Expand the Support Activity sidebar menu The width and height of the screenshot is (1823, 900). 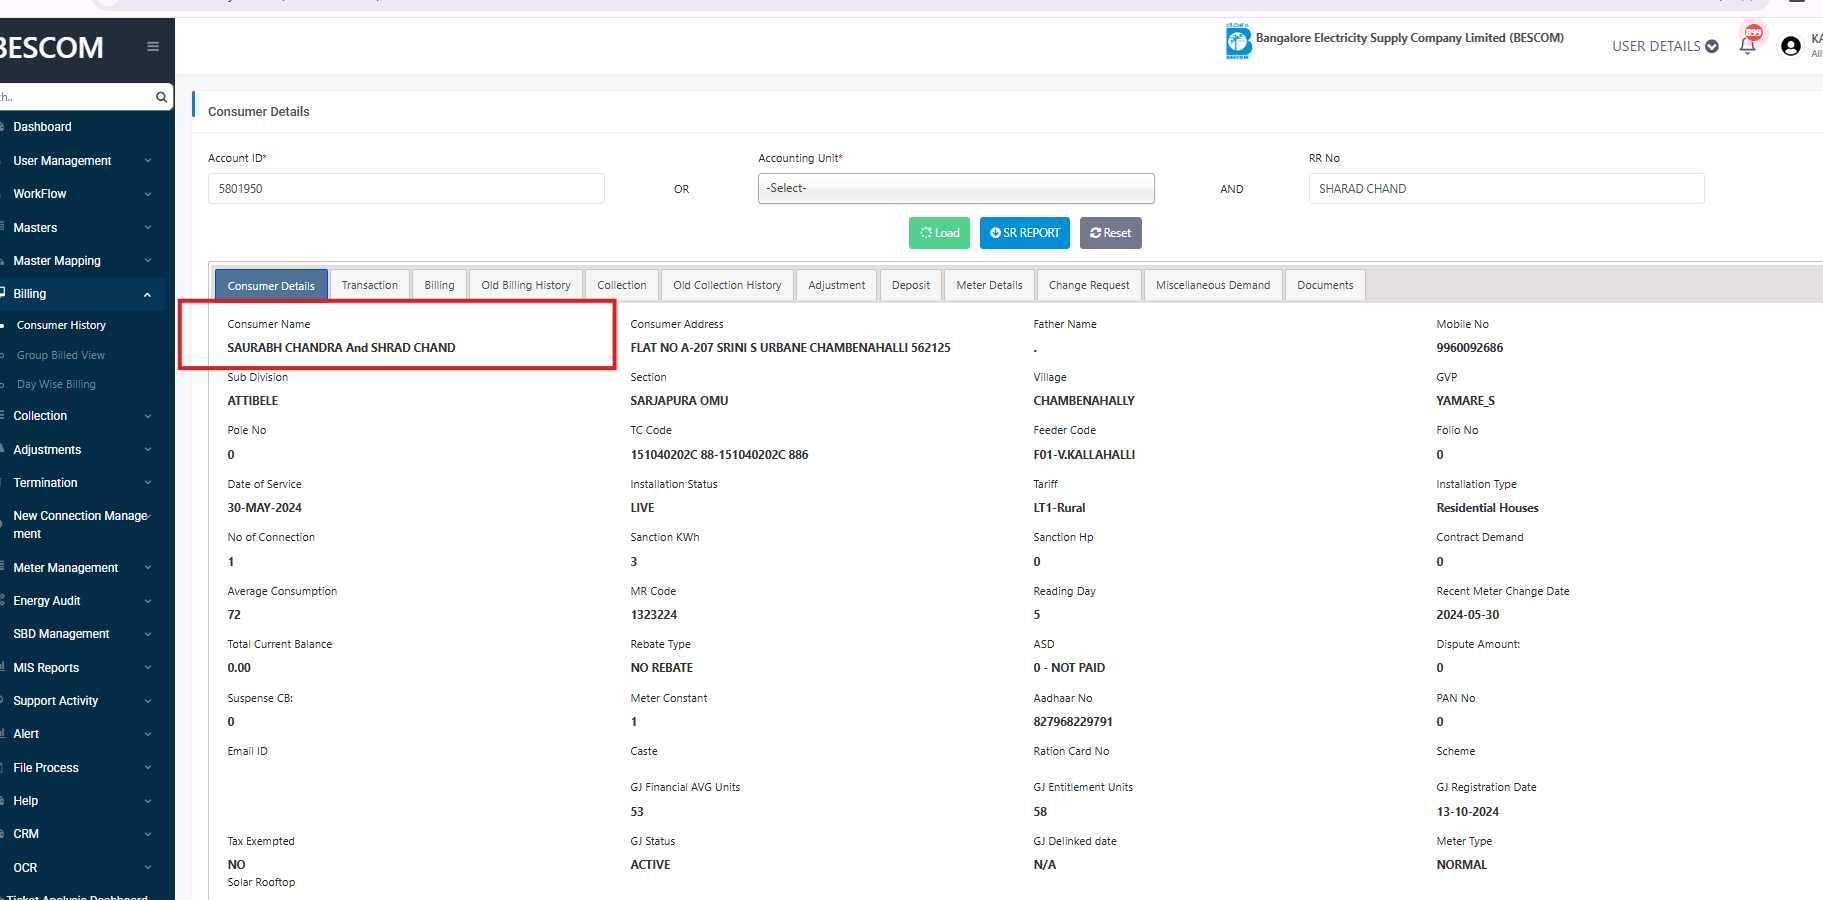coord(82,701)
